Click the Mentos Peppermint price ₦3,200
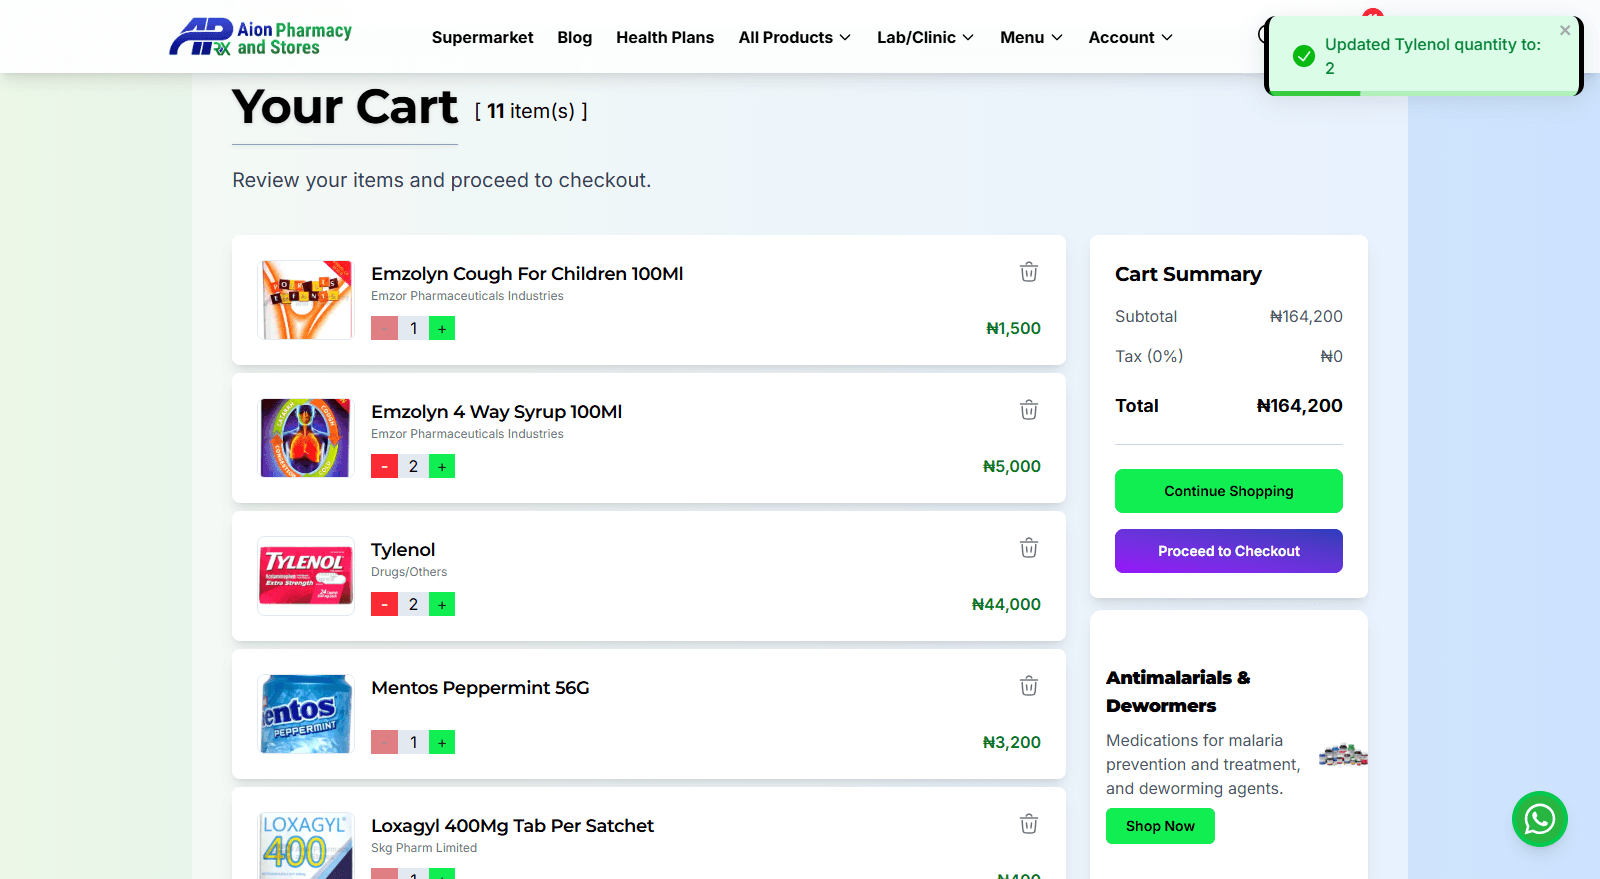 pos(1011,742)
